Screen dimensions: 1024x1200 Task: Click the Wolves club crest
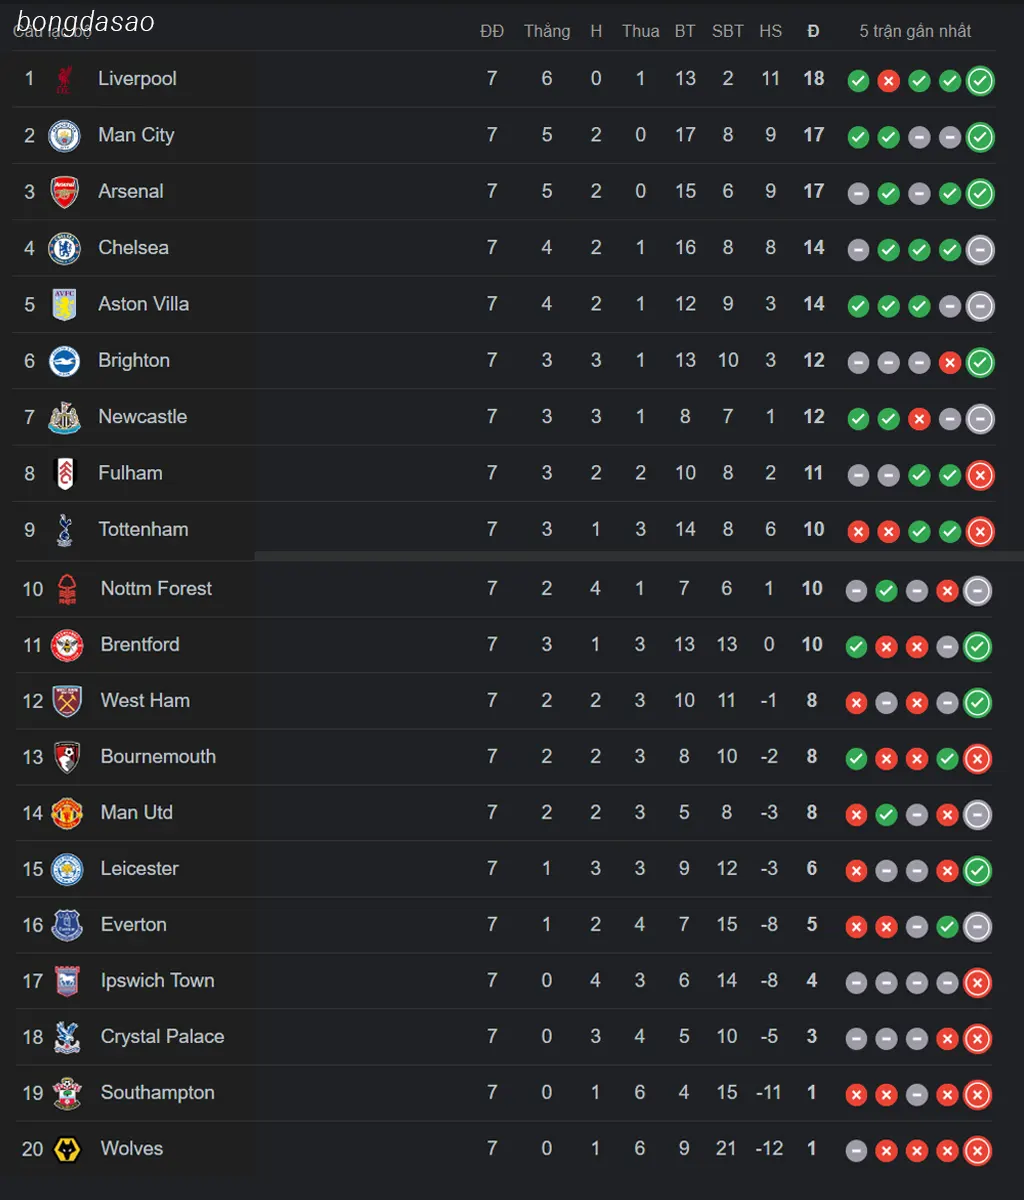pyautogui.click(x=67, y=1149)
